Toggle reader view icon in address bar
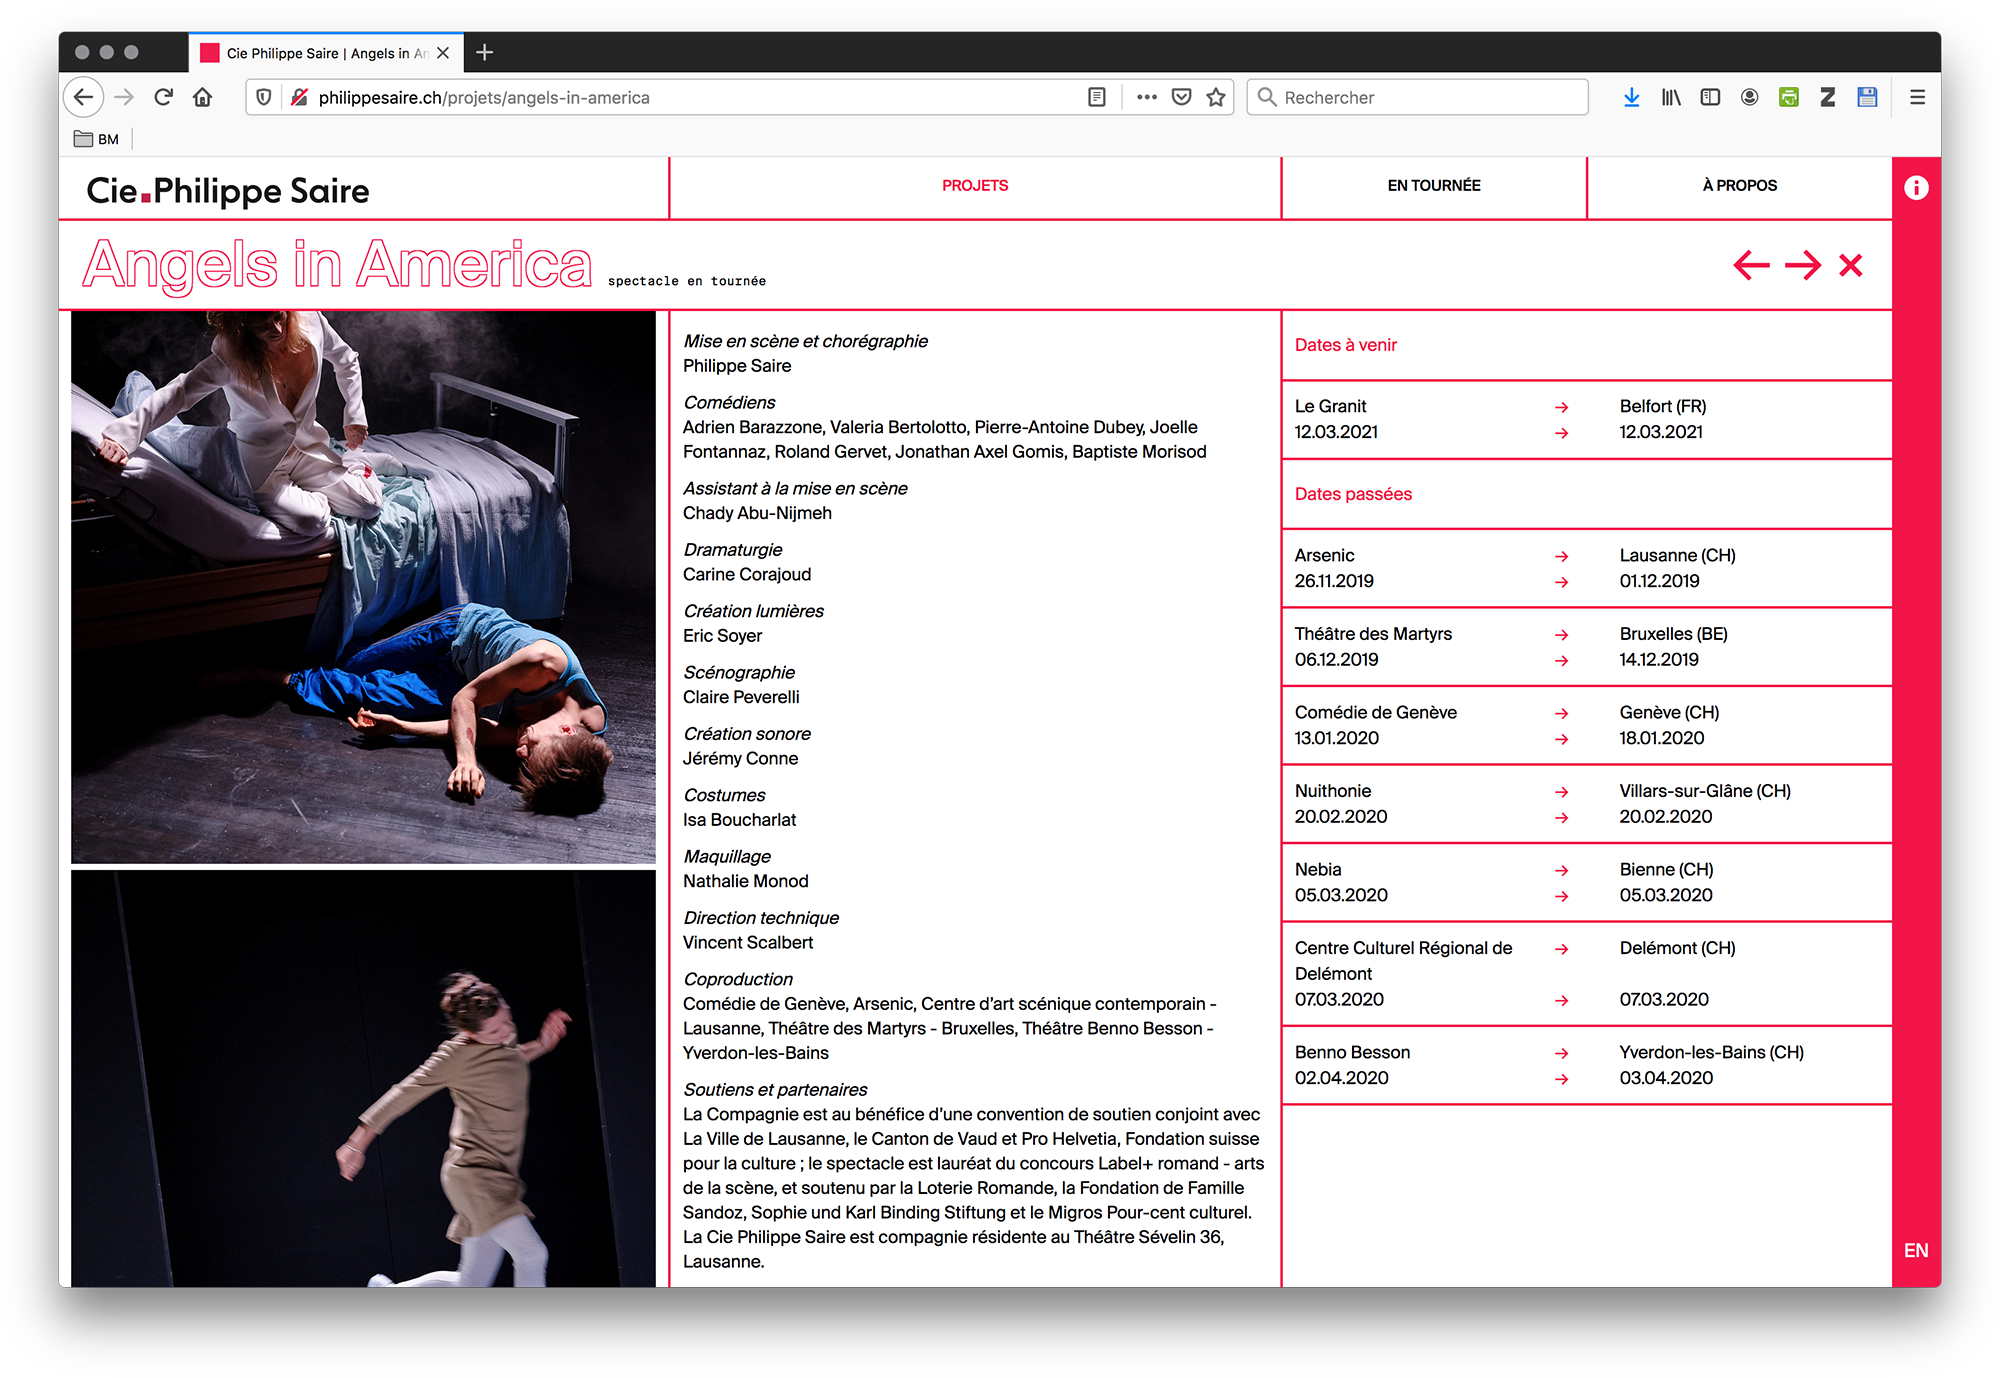The height and width of the screenshot is (1378, 2000). [x=1097, y=97]
